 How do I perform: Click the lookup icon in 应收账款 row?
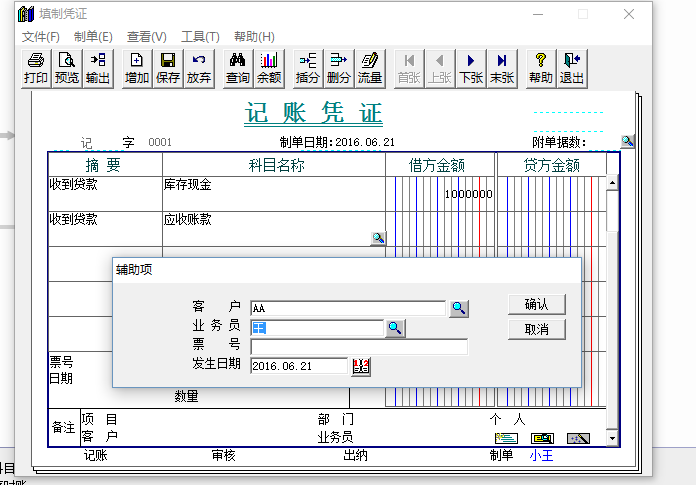[378, 238]
